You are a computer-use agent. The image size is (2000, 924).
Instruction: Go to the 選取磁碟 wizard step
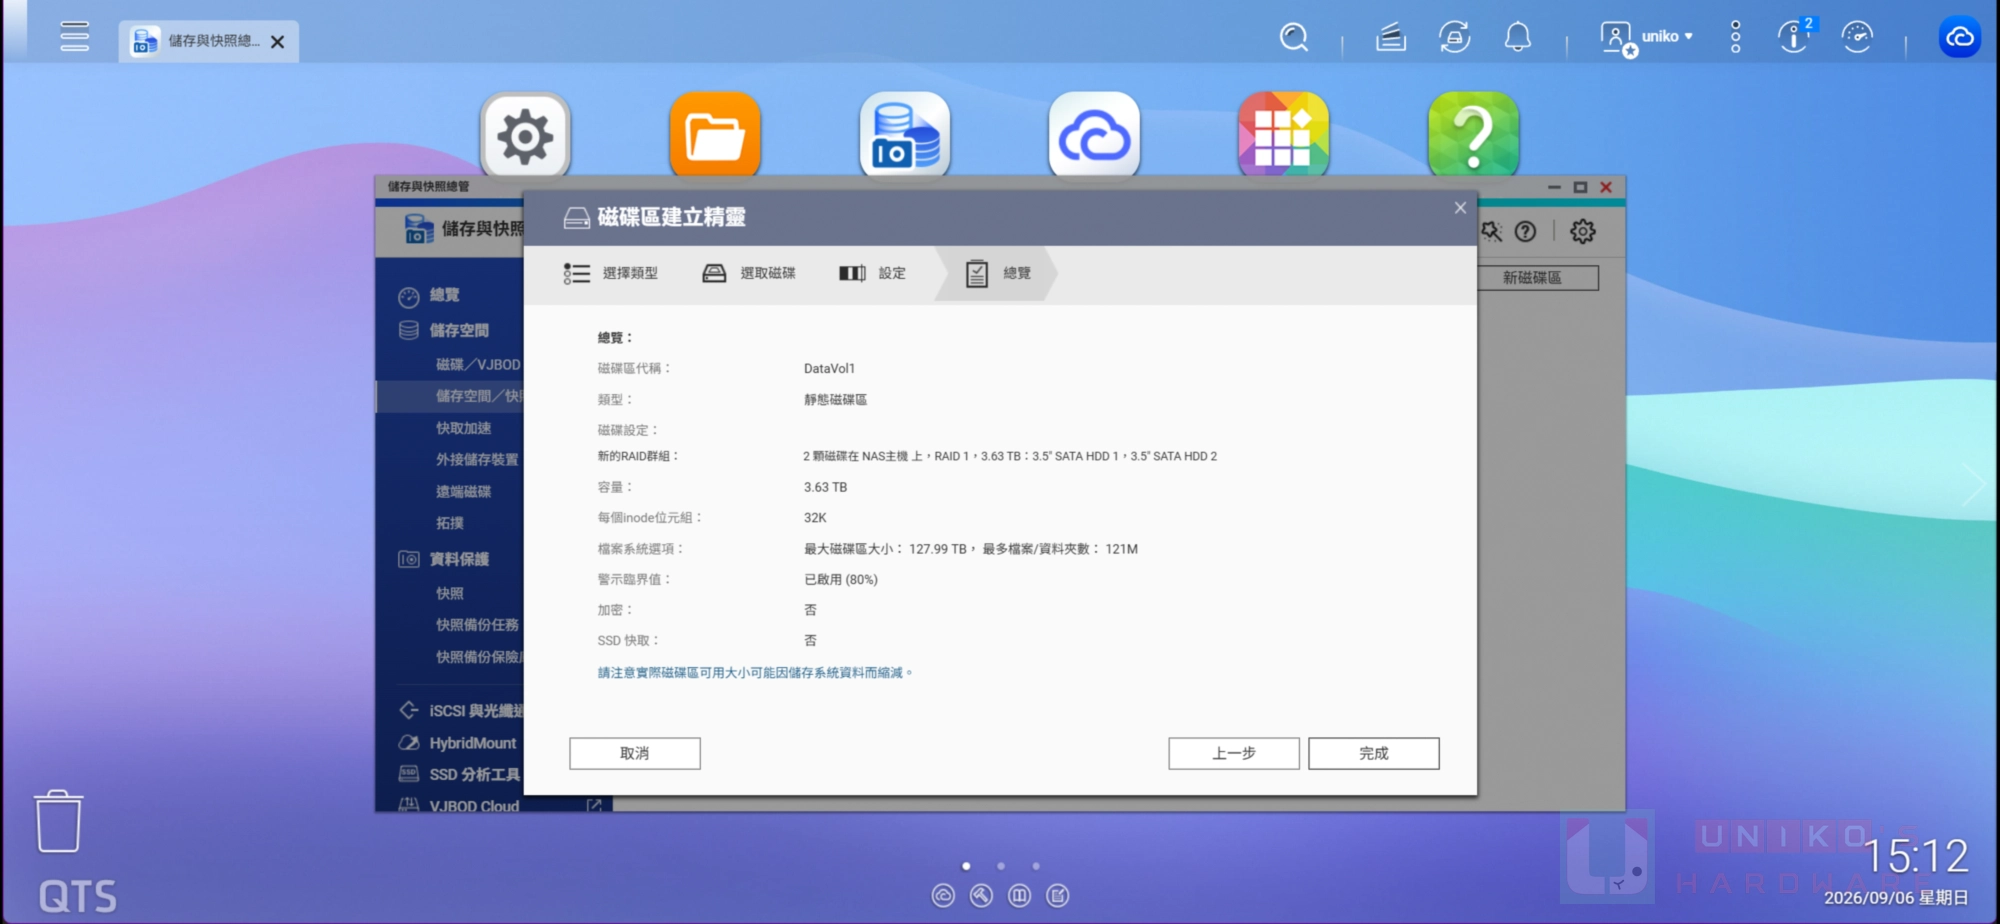tap(749, 273)
